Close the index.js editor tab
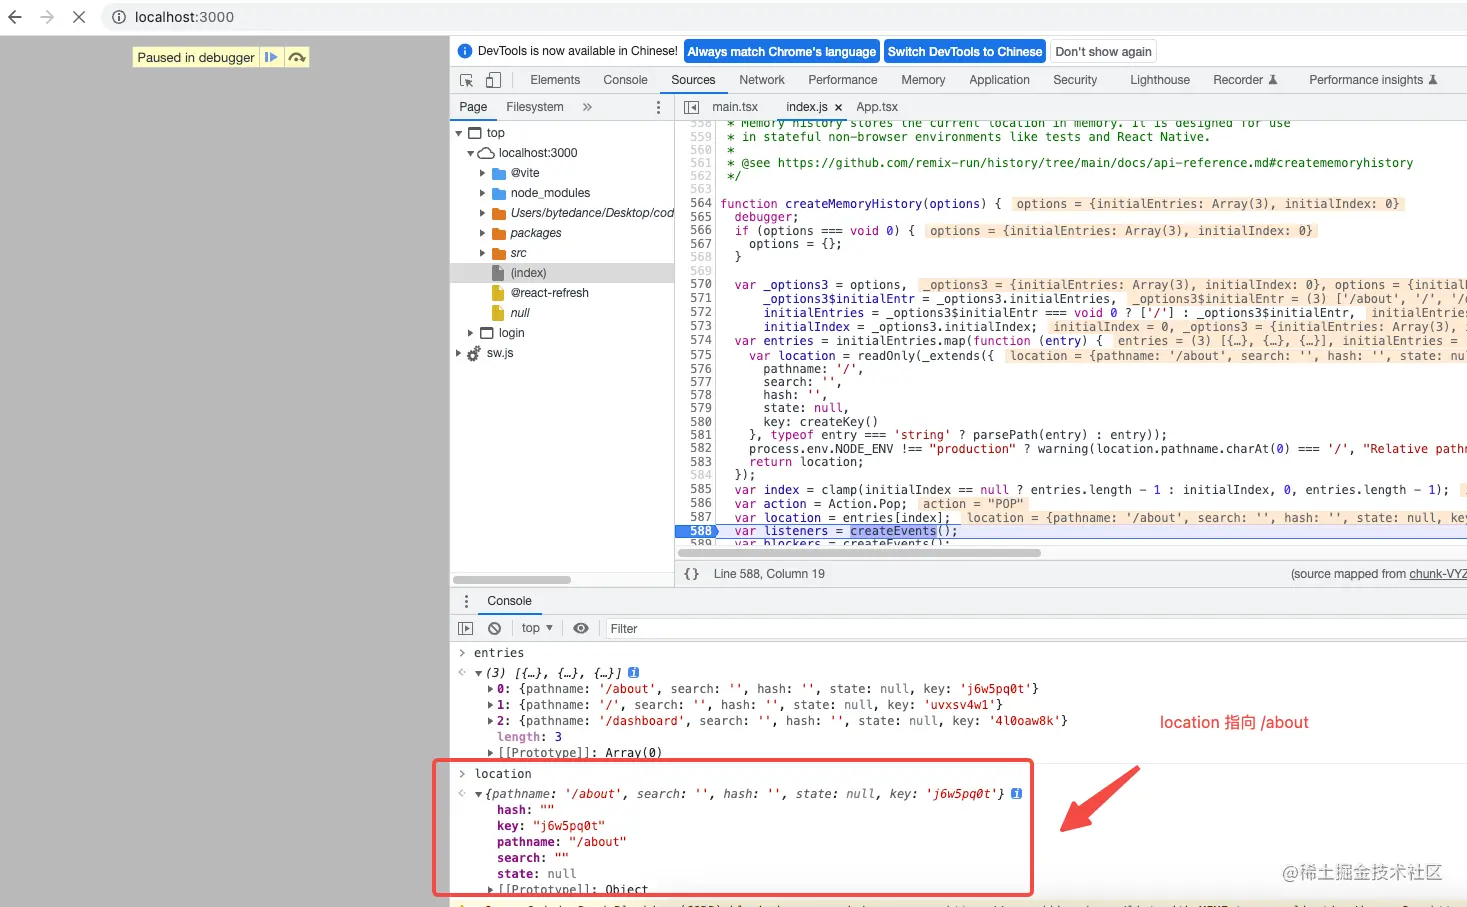 click(x=838, y=108)
